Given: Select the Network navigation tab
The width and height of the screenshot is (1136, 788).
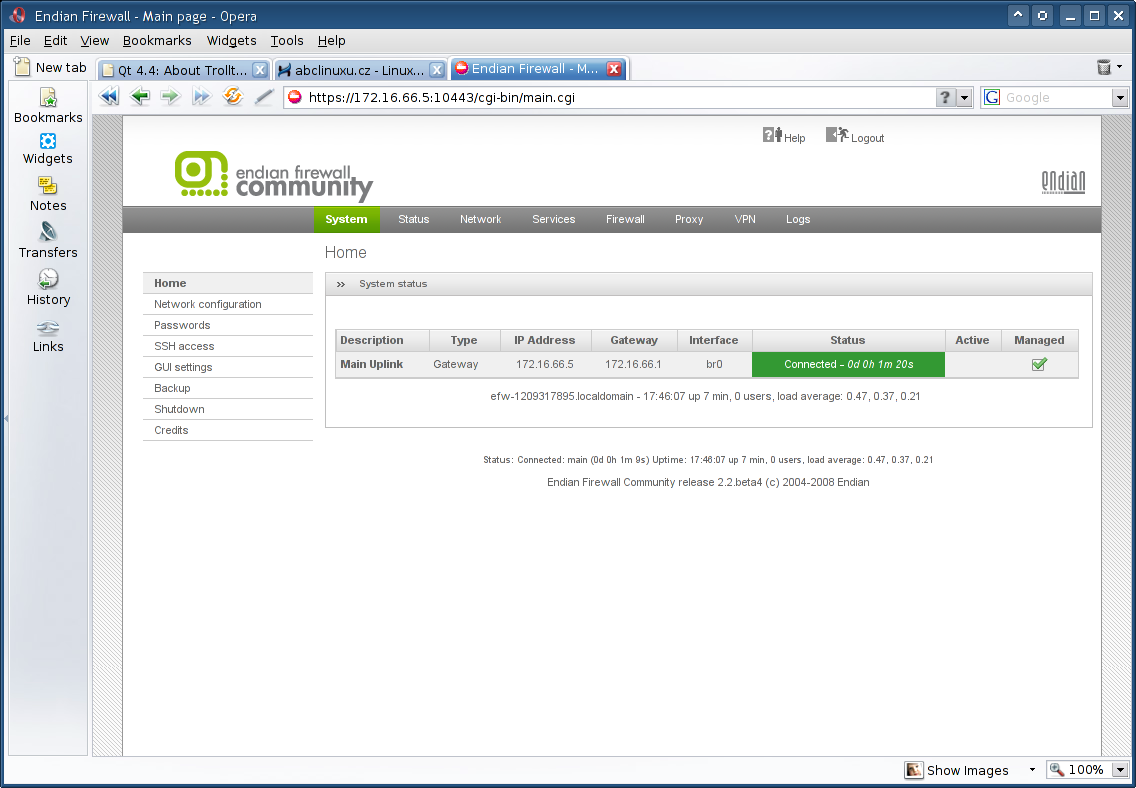Looking at the screenshot, I should point(480,219).
